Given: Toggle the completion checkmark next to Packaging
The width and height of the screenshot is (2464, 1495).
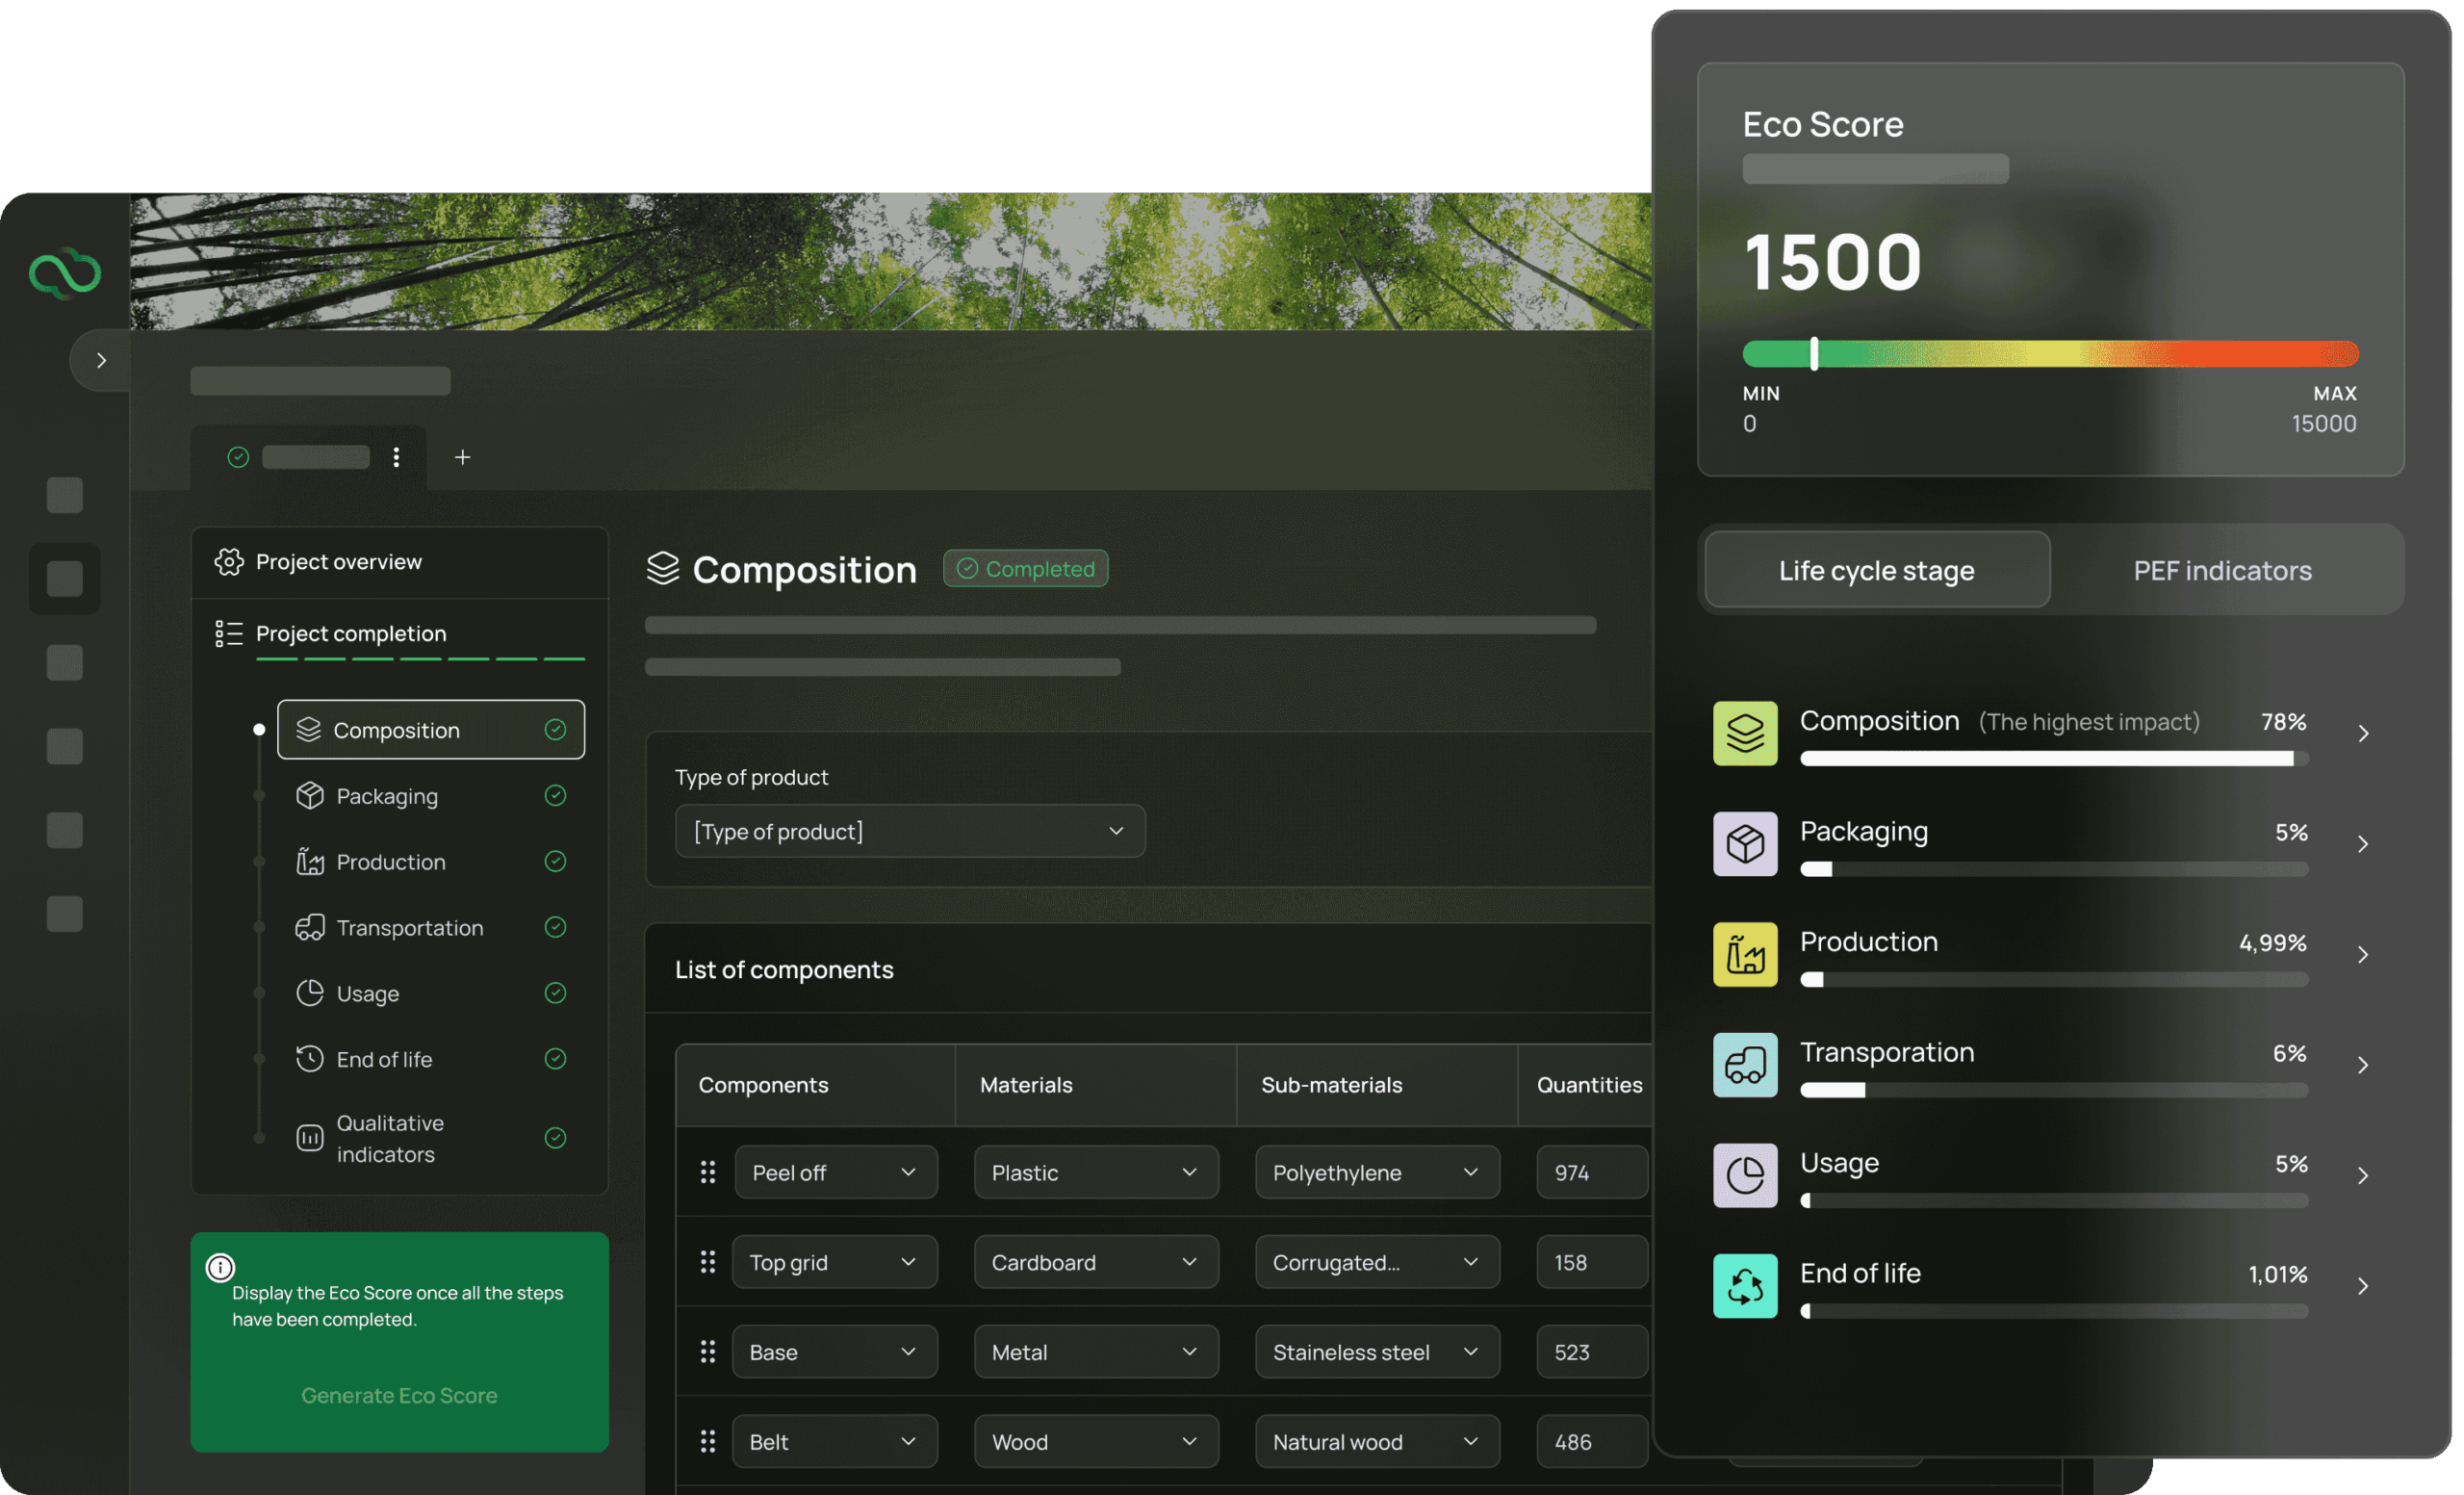Looking at the screenshot, I should click(556, 795).
